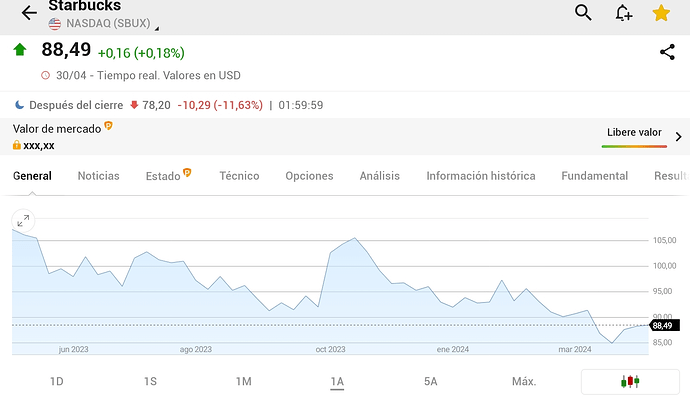Open the search magnifier icon
690x409 pixels.
pos(583,12)
